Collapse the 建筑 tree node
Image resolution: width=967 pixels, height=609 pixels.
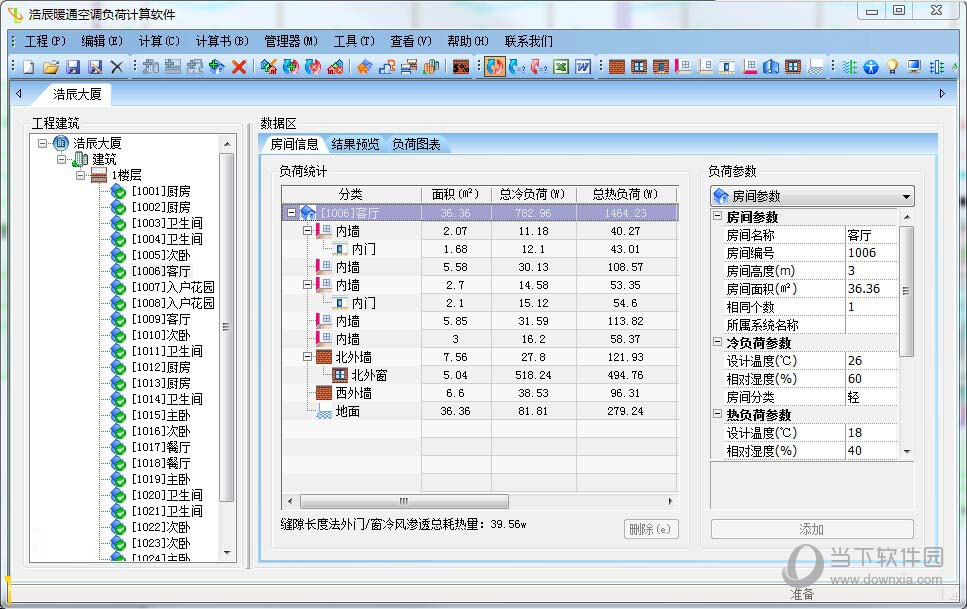click(x=61, y=159)
